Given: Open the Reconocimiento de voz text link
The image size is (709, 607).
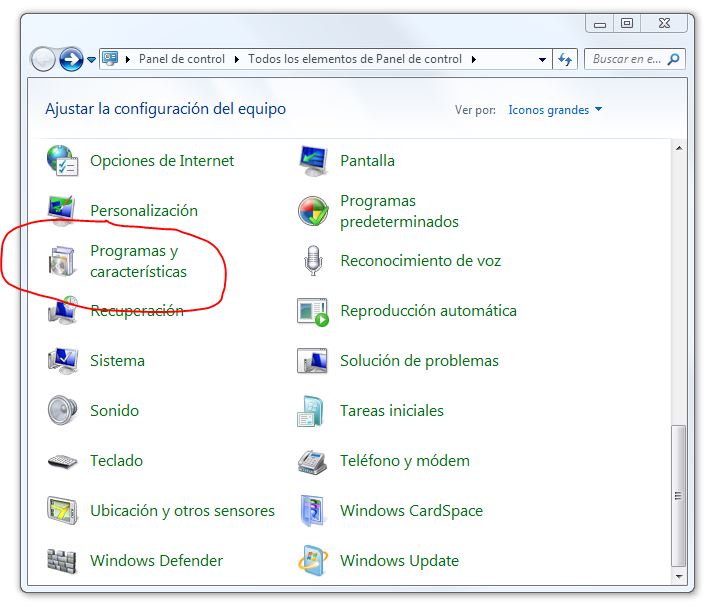Looking at the screenshot, I should (421, 261).
